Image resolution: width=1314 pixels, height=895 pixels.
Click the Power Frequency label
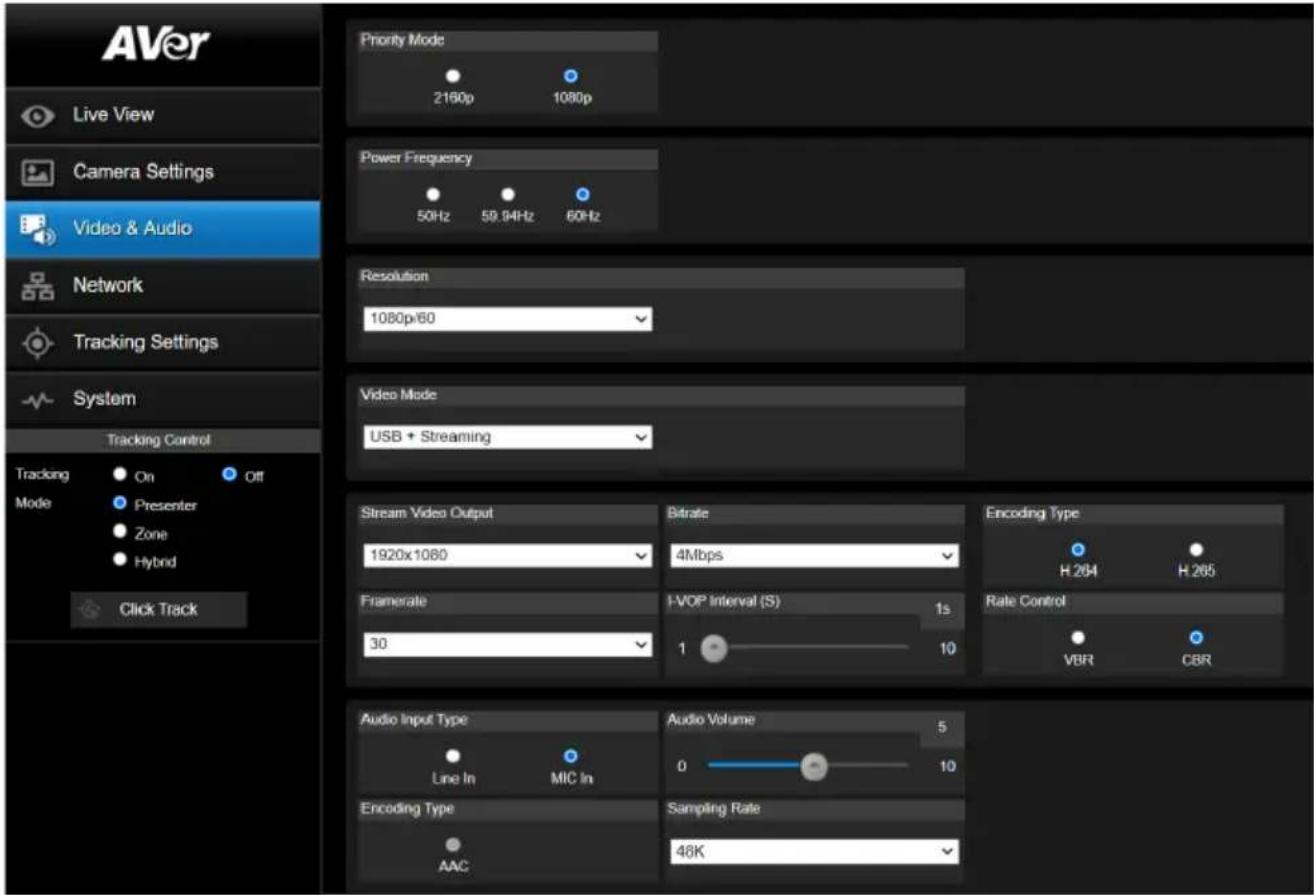(x=416, y=158)
